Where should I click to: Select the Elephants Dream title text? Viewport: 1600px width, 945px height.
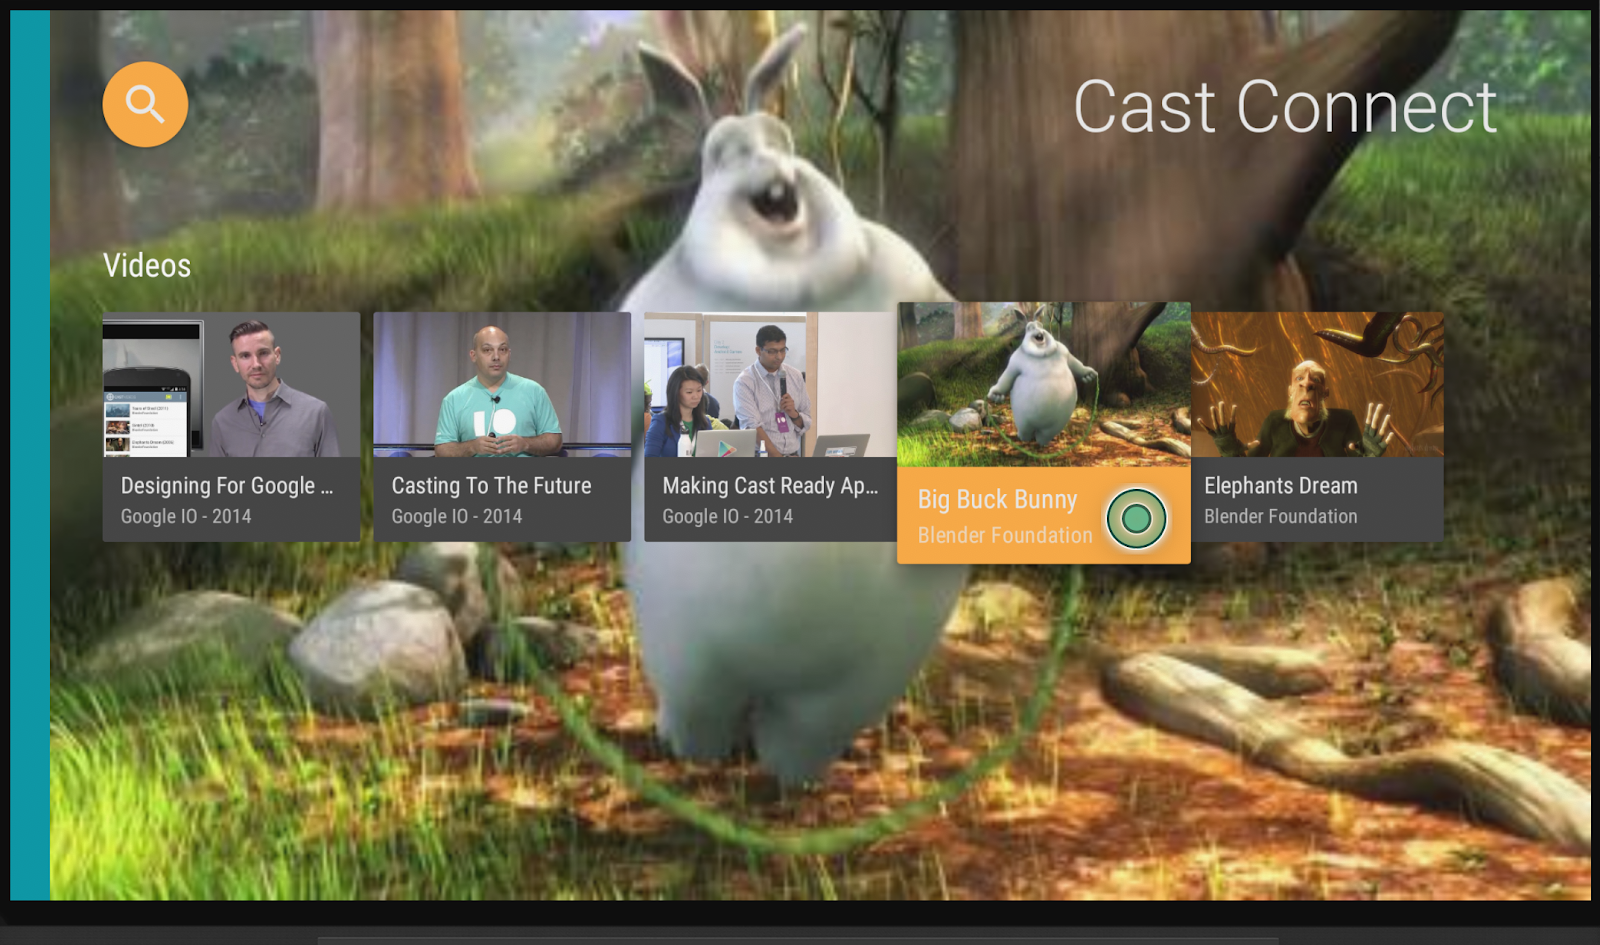[x=1281, y=485]
